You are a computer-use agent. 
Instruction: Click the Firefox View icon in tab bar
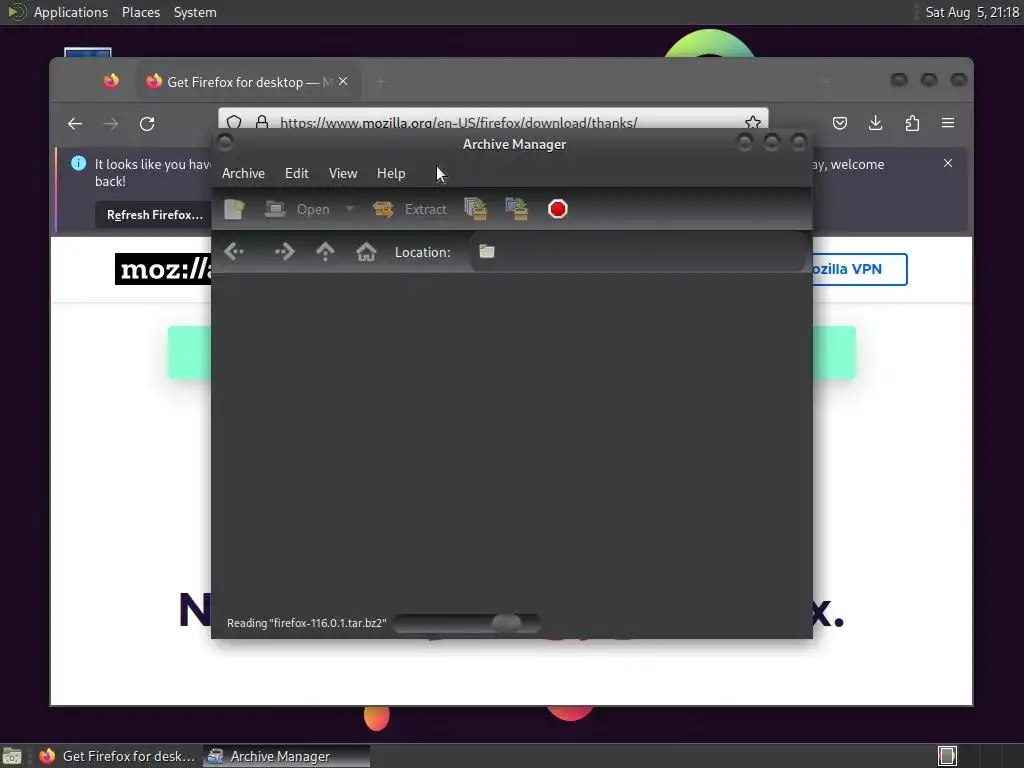click(x=111, y=81)
